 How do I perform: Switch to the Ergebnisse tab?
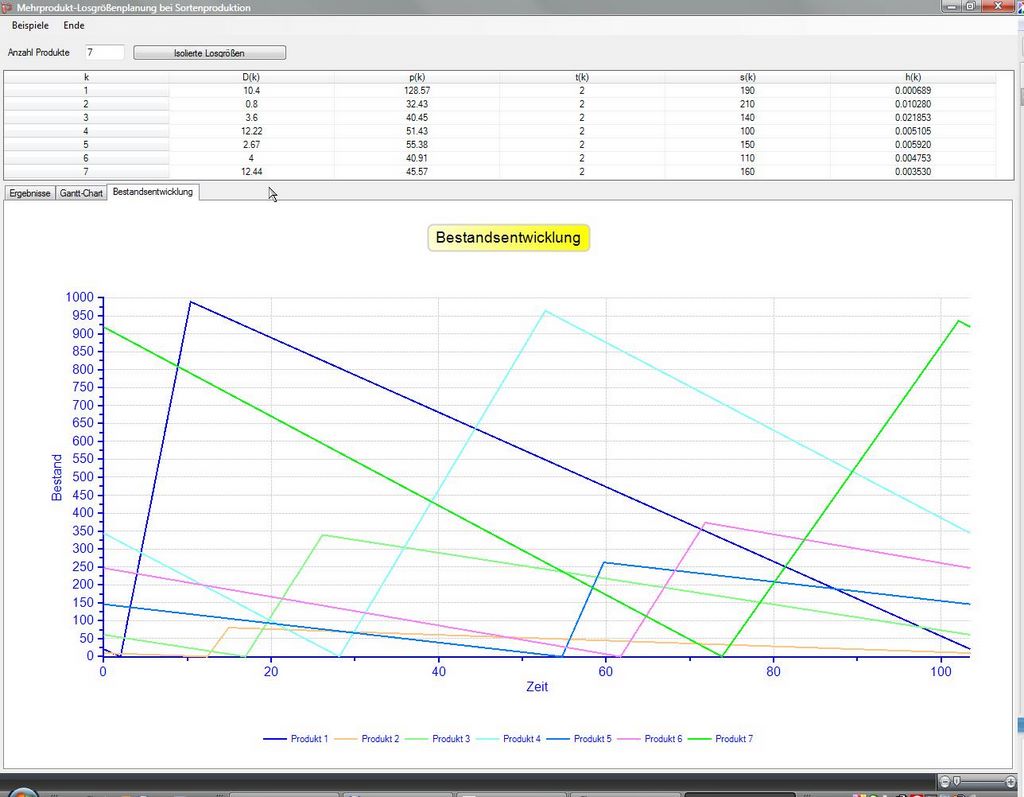coord(30,193)
